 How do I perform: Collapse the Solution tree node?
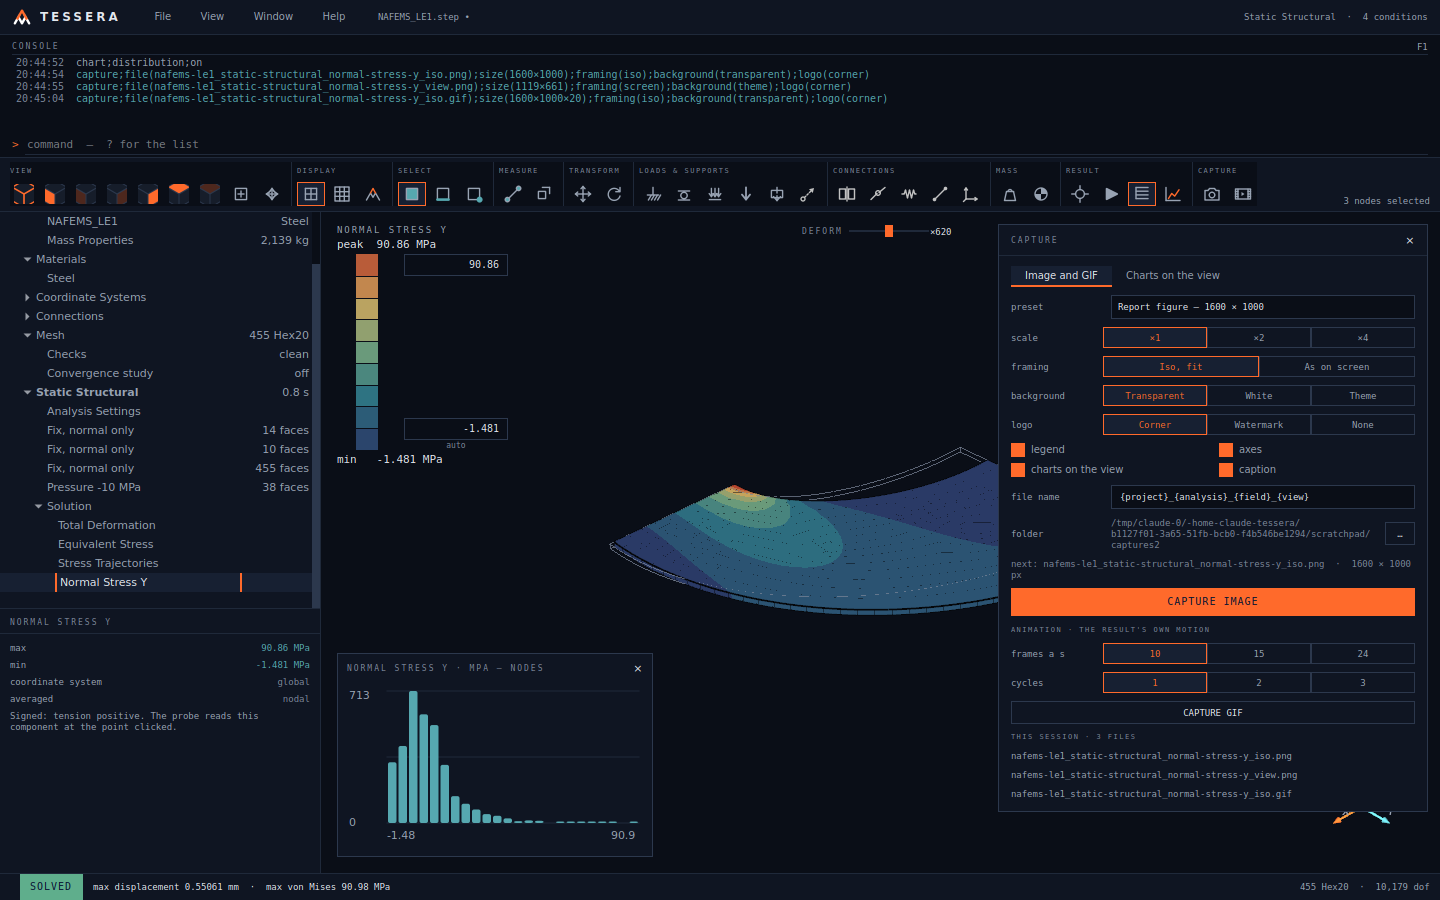tap(39, 506)
